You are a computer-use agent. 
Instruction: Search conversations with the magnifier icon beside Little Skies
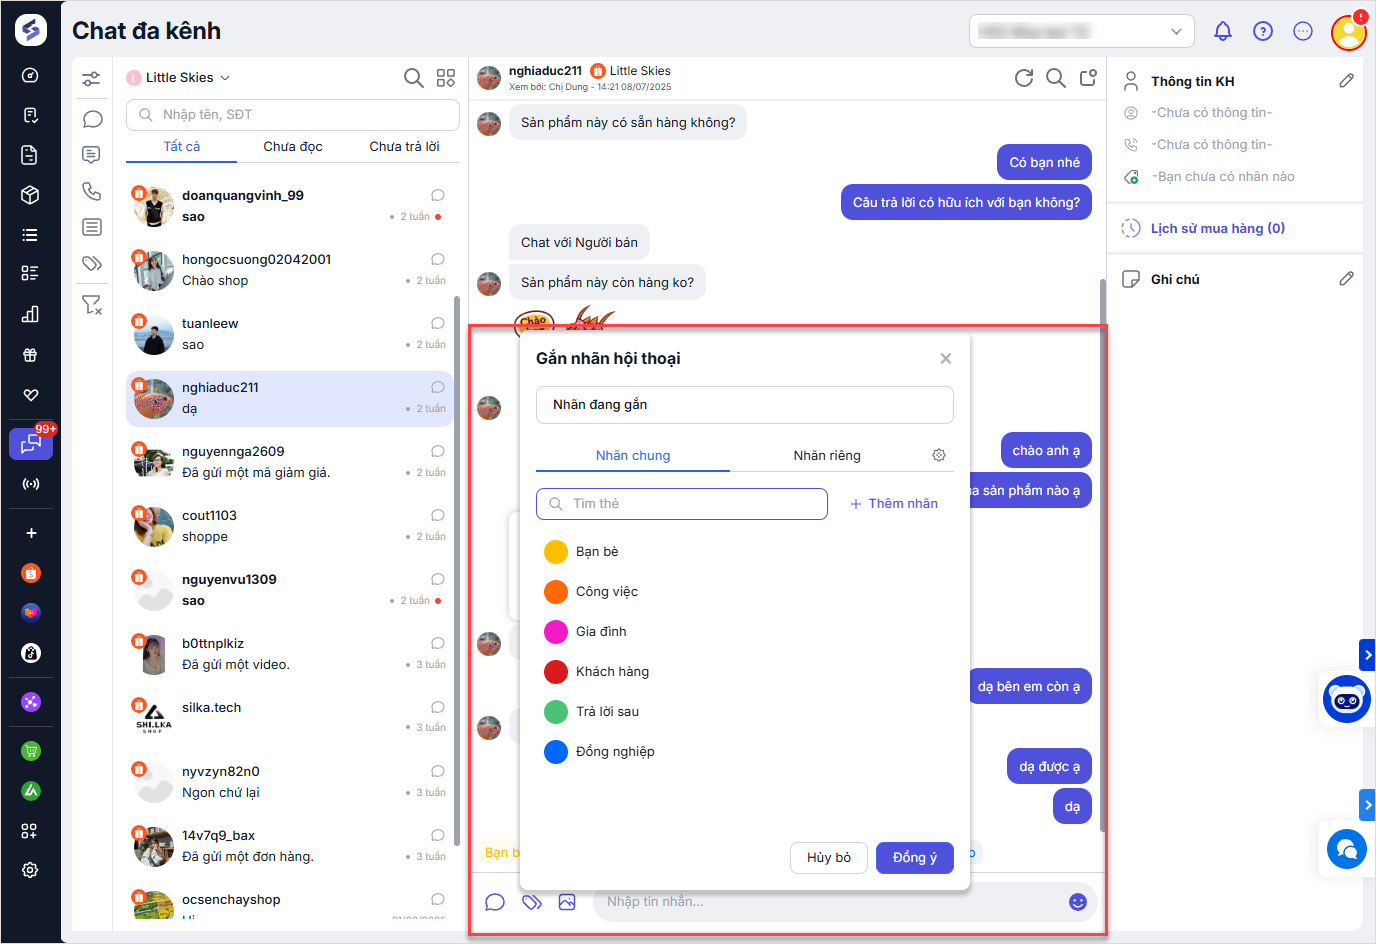pyautogui.click(x=413, y=77)
